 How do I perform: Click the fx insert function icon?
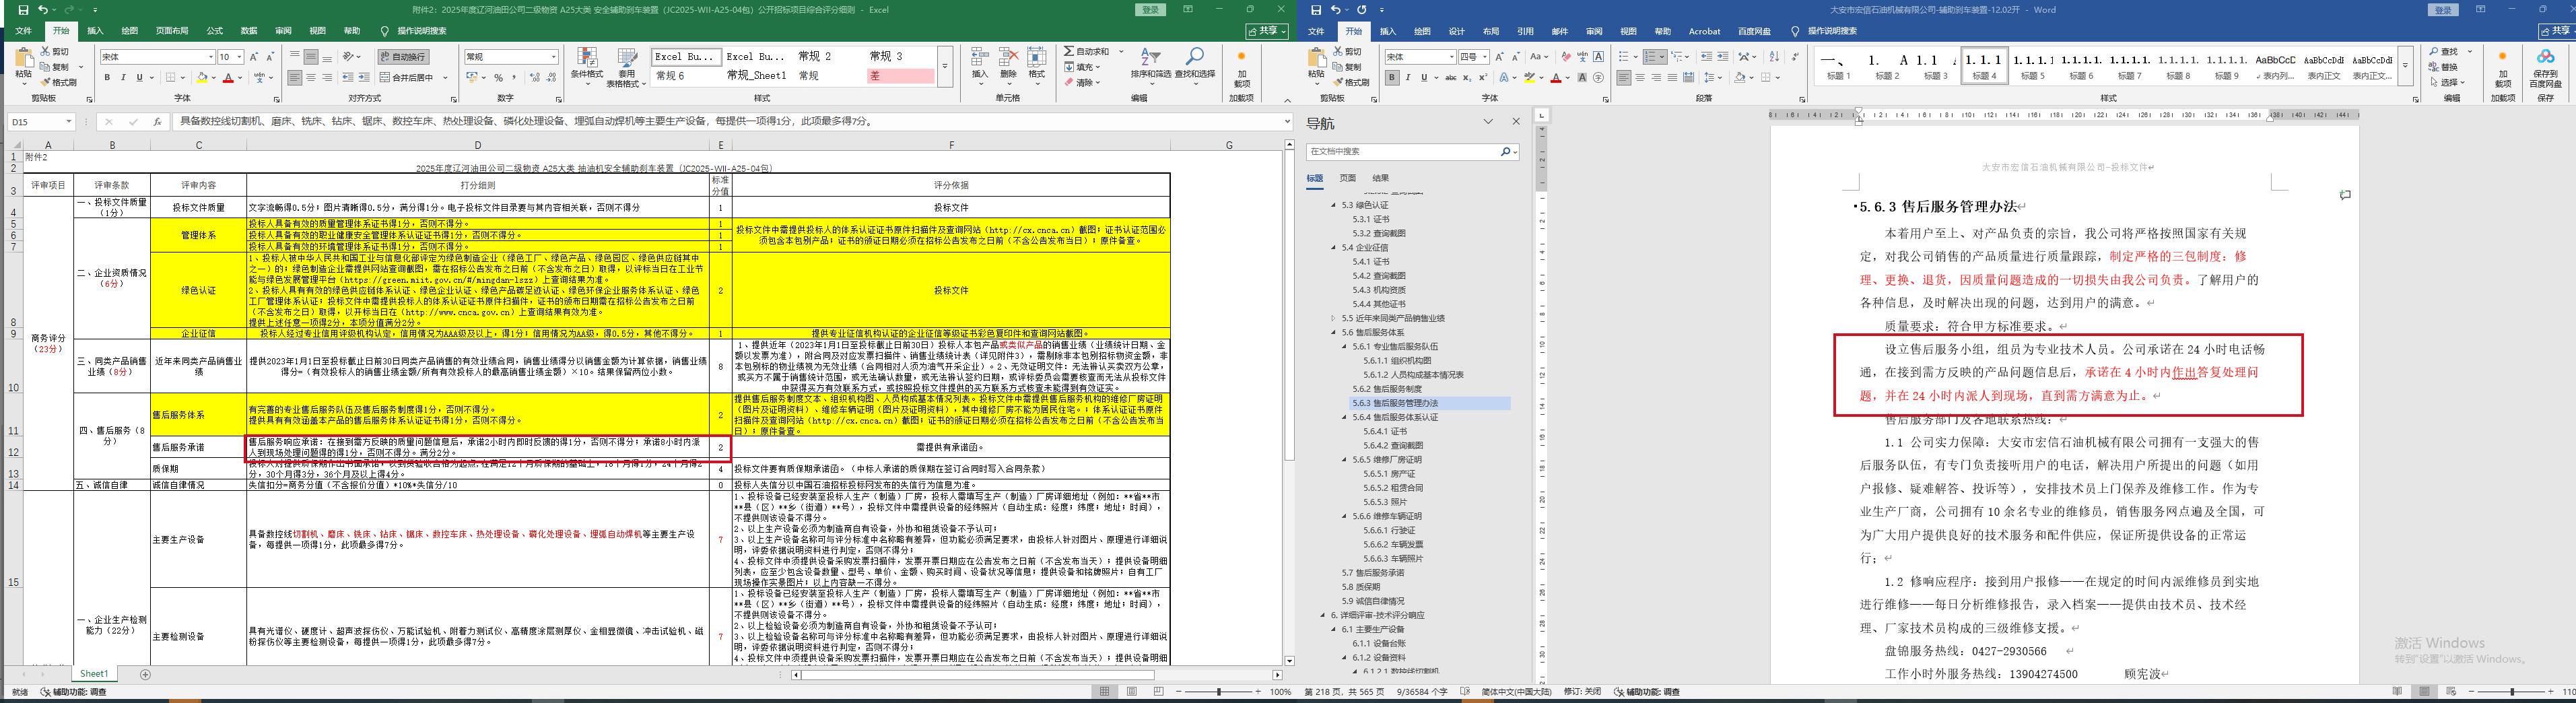point(157,122)
